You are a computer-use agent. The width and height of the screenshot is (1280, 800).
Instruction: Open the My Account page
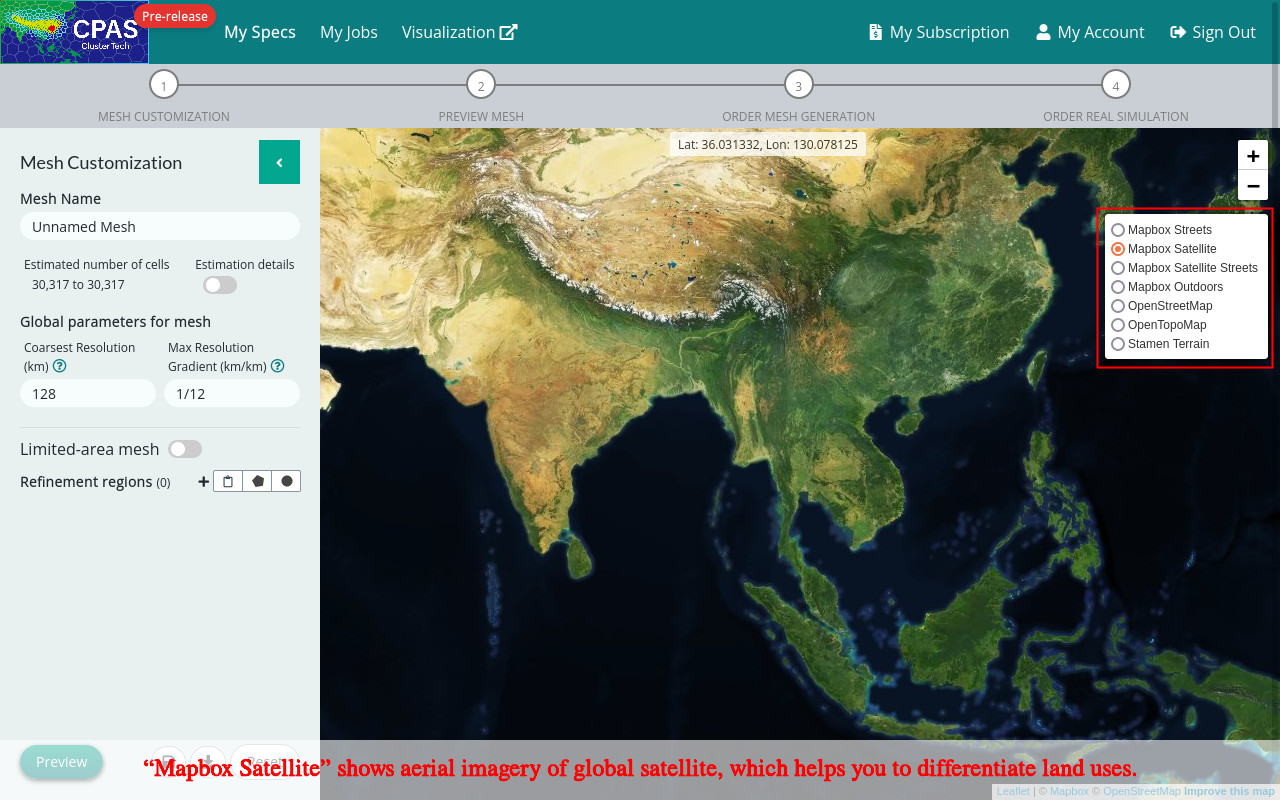[x=1090, y=32]
